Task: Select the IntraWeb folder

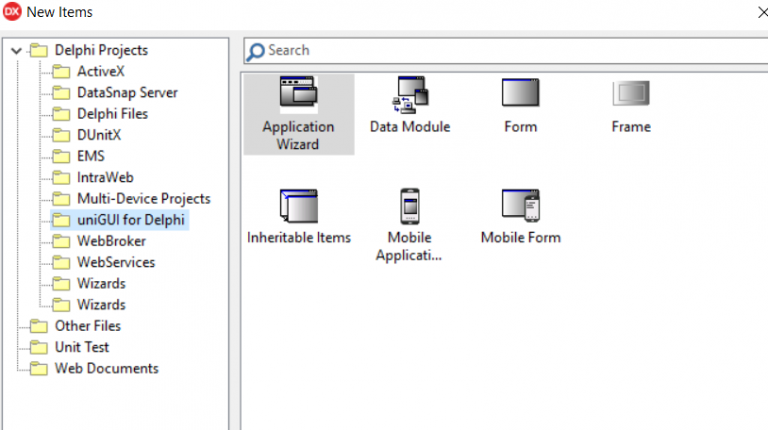Action: click(x=105, y=177)
